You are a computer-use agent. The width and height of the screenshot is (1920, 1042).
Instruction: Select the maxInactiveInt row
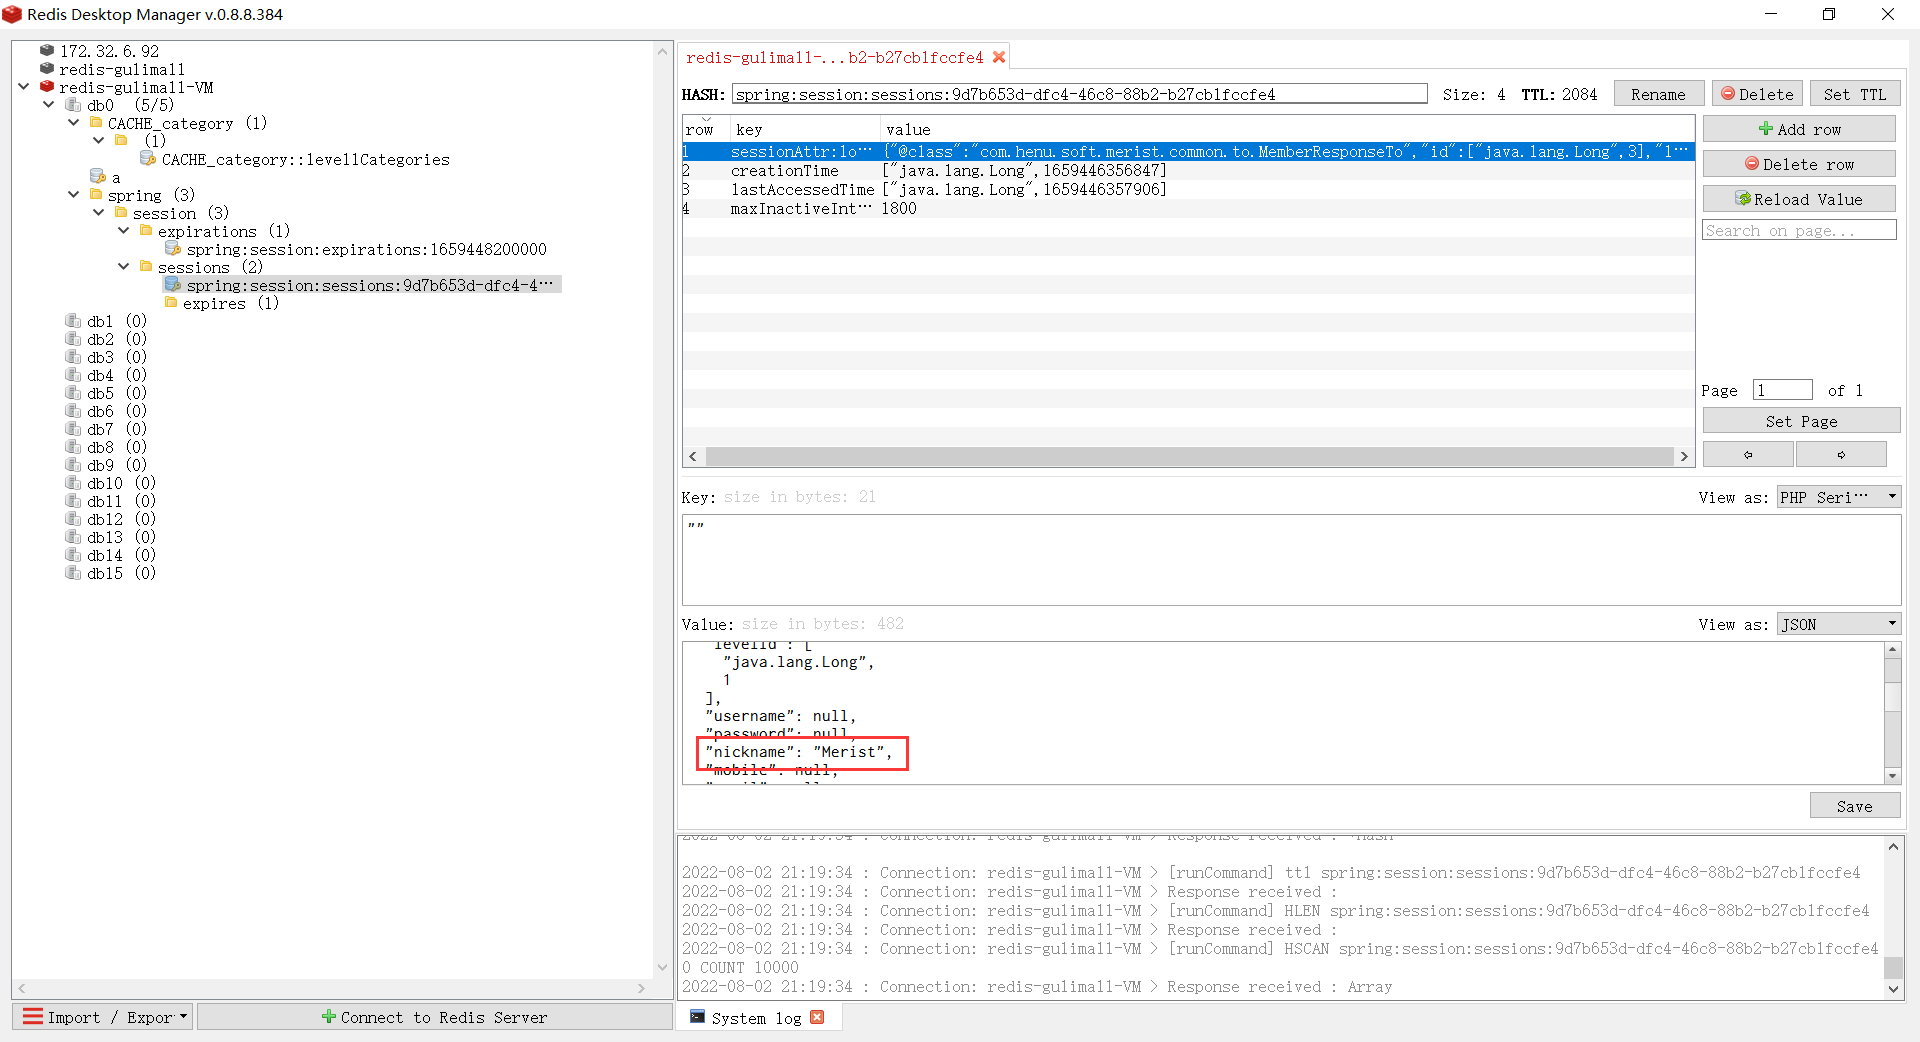(x=1188, y=208)
